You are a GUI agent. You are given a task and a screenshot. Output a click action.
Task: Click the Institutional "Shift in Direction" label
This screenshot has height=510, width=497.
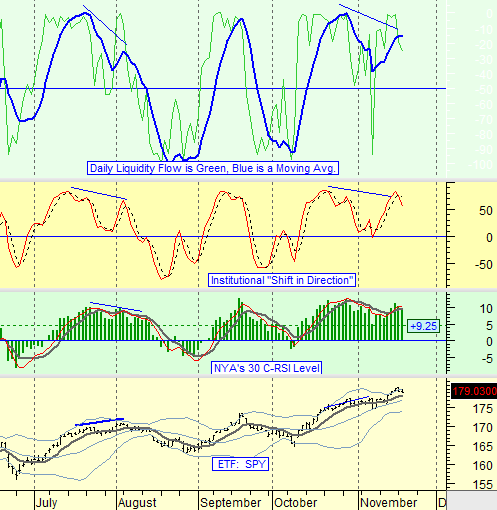point(282,280)
